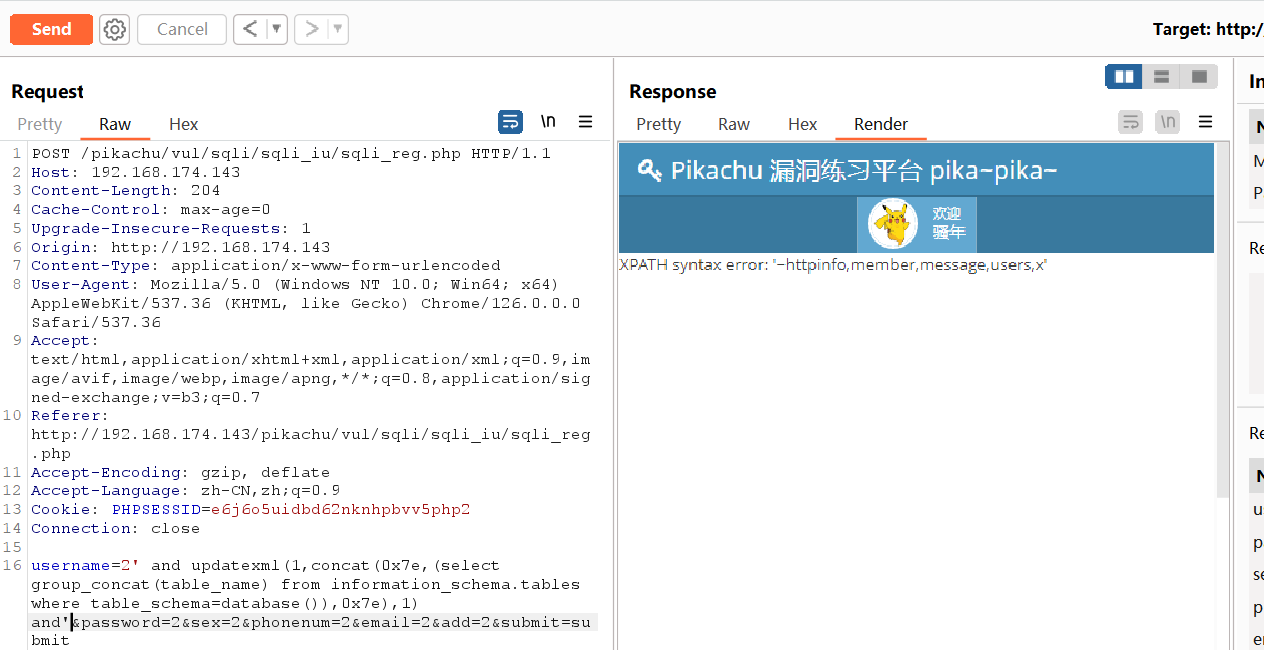Image resolution: width=1264 pixels, height=650 pixels.
Task: Click the 欢迎骚年 welcome text
Action: coord(947,223)
